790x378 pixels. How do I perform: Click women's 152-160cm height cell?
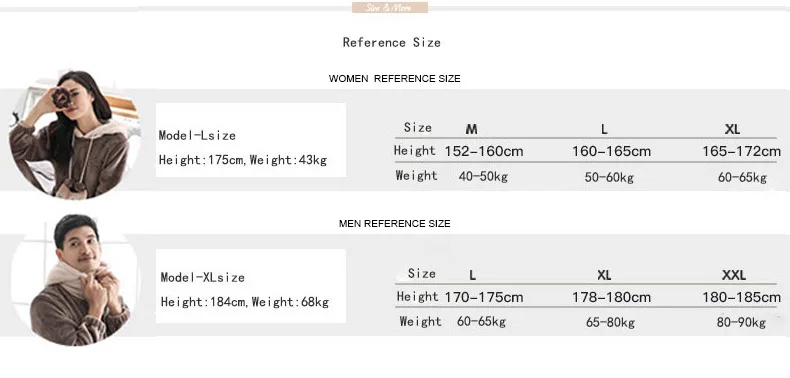pyautogui.click(x=484, y=151)
